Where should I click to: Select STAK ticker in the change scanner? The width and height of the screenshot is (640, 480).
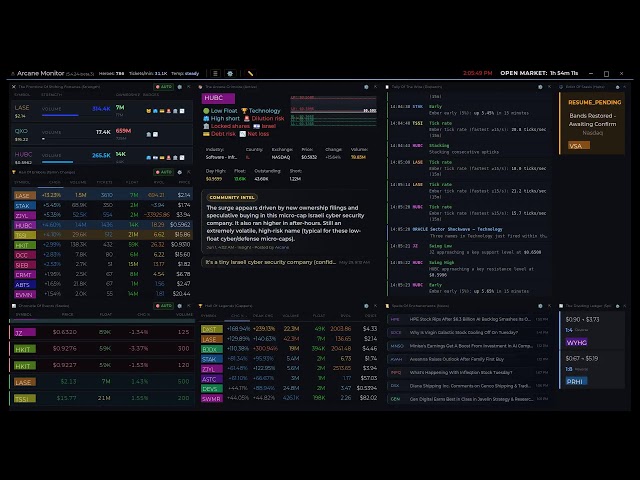point(24,206)
